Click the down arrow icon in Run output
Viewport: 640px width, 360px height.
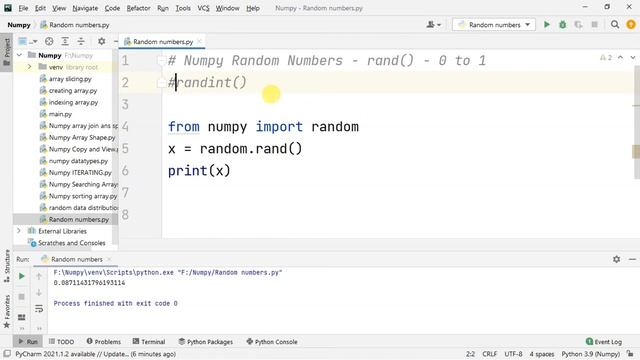tap(39, 293)
